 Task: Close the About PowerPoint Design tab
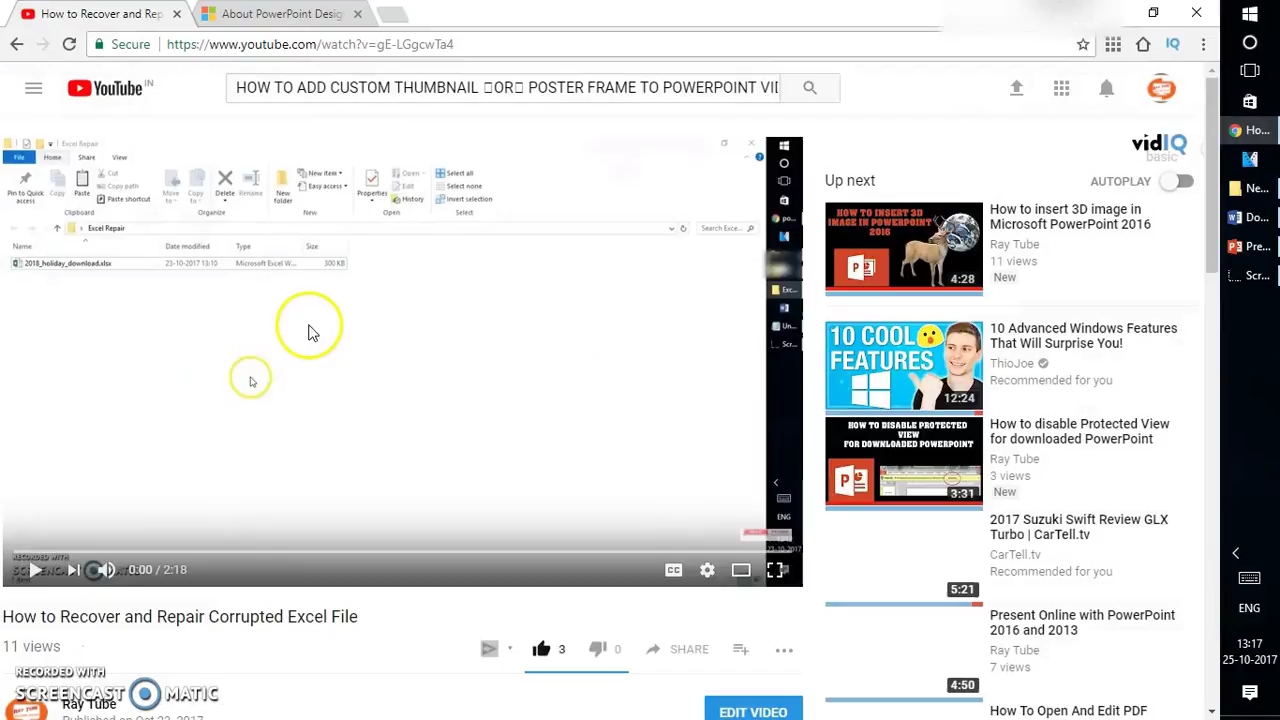click(x=357, y=14)
